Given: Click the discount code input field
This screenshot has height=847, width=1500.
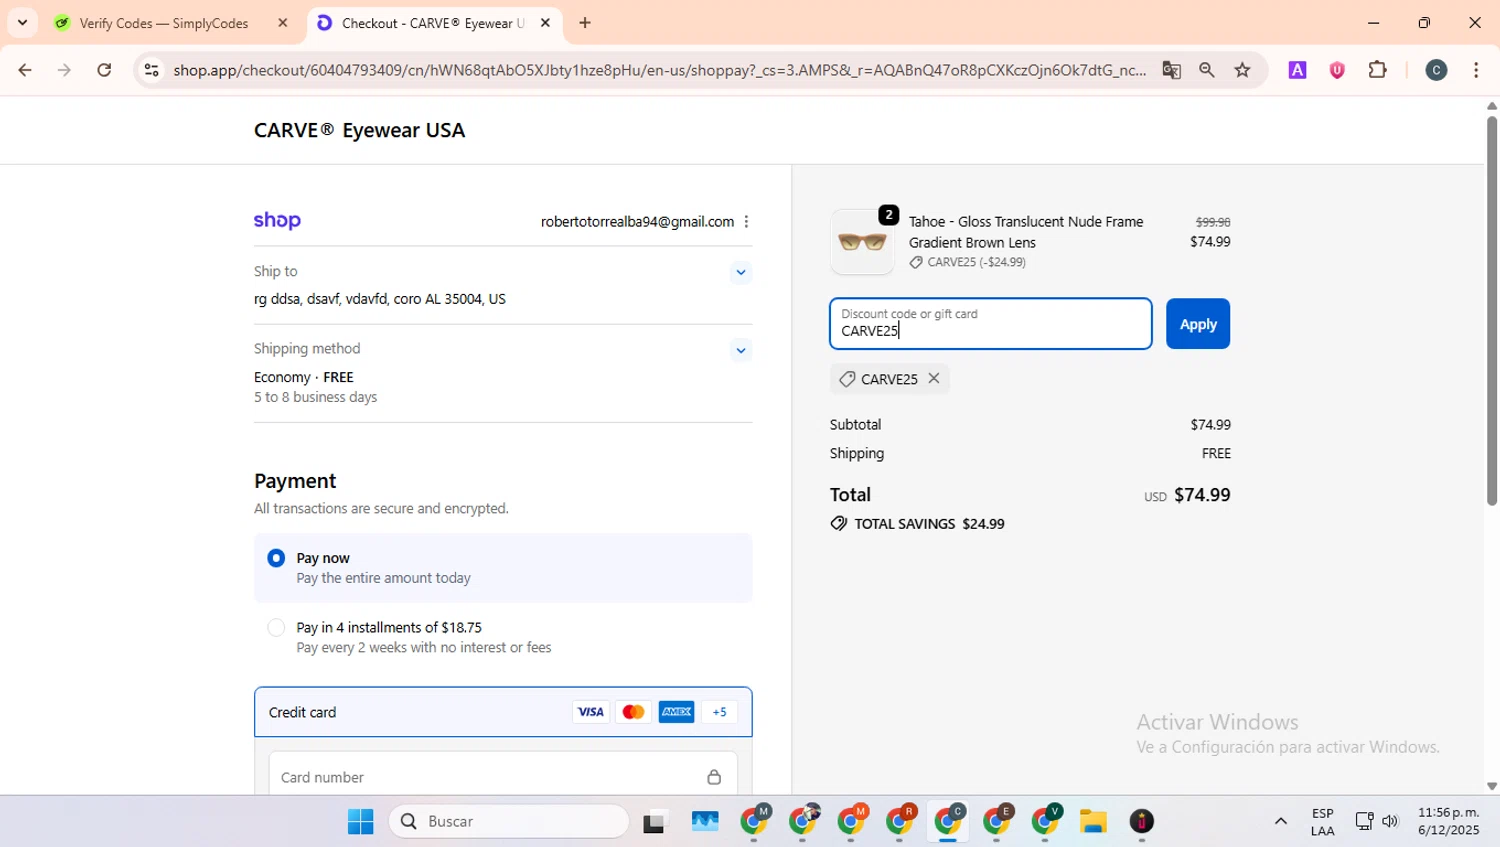Looking at the screenshot, I should [x=991, y=324].
